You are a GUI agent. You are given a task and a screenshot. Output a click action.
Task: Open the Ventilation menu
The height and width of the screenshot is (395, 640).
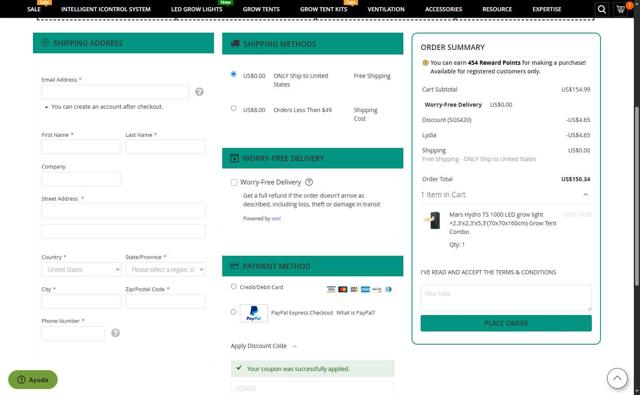386,9
